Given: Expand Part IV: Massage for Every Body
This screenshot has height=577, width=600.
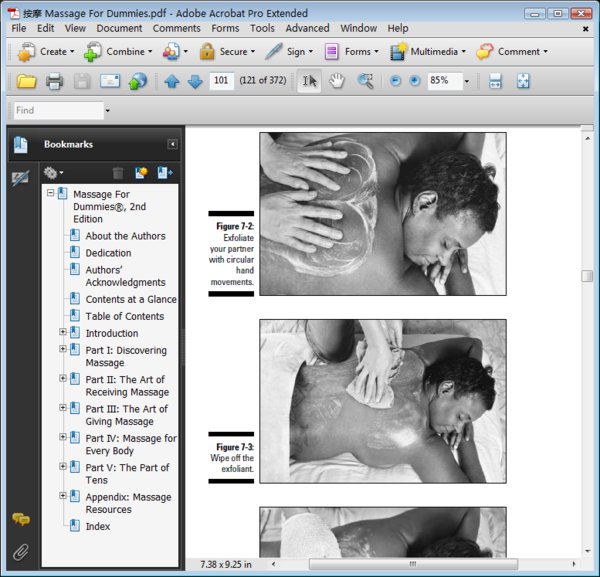Looking at the screenshot, I should [x=63, y=437].
